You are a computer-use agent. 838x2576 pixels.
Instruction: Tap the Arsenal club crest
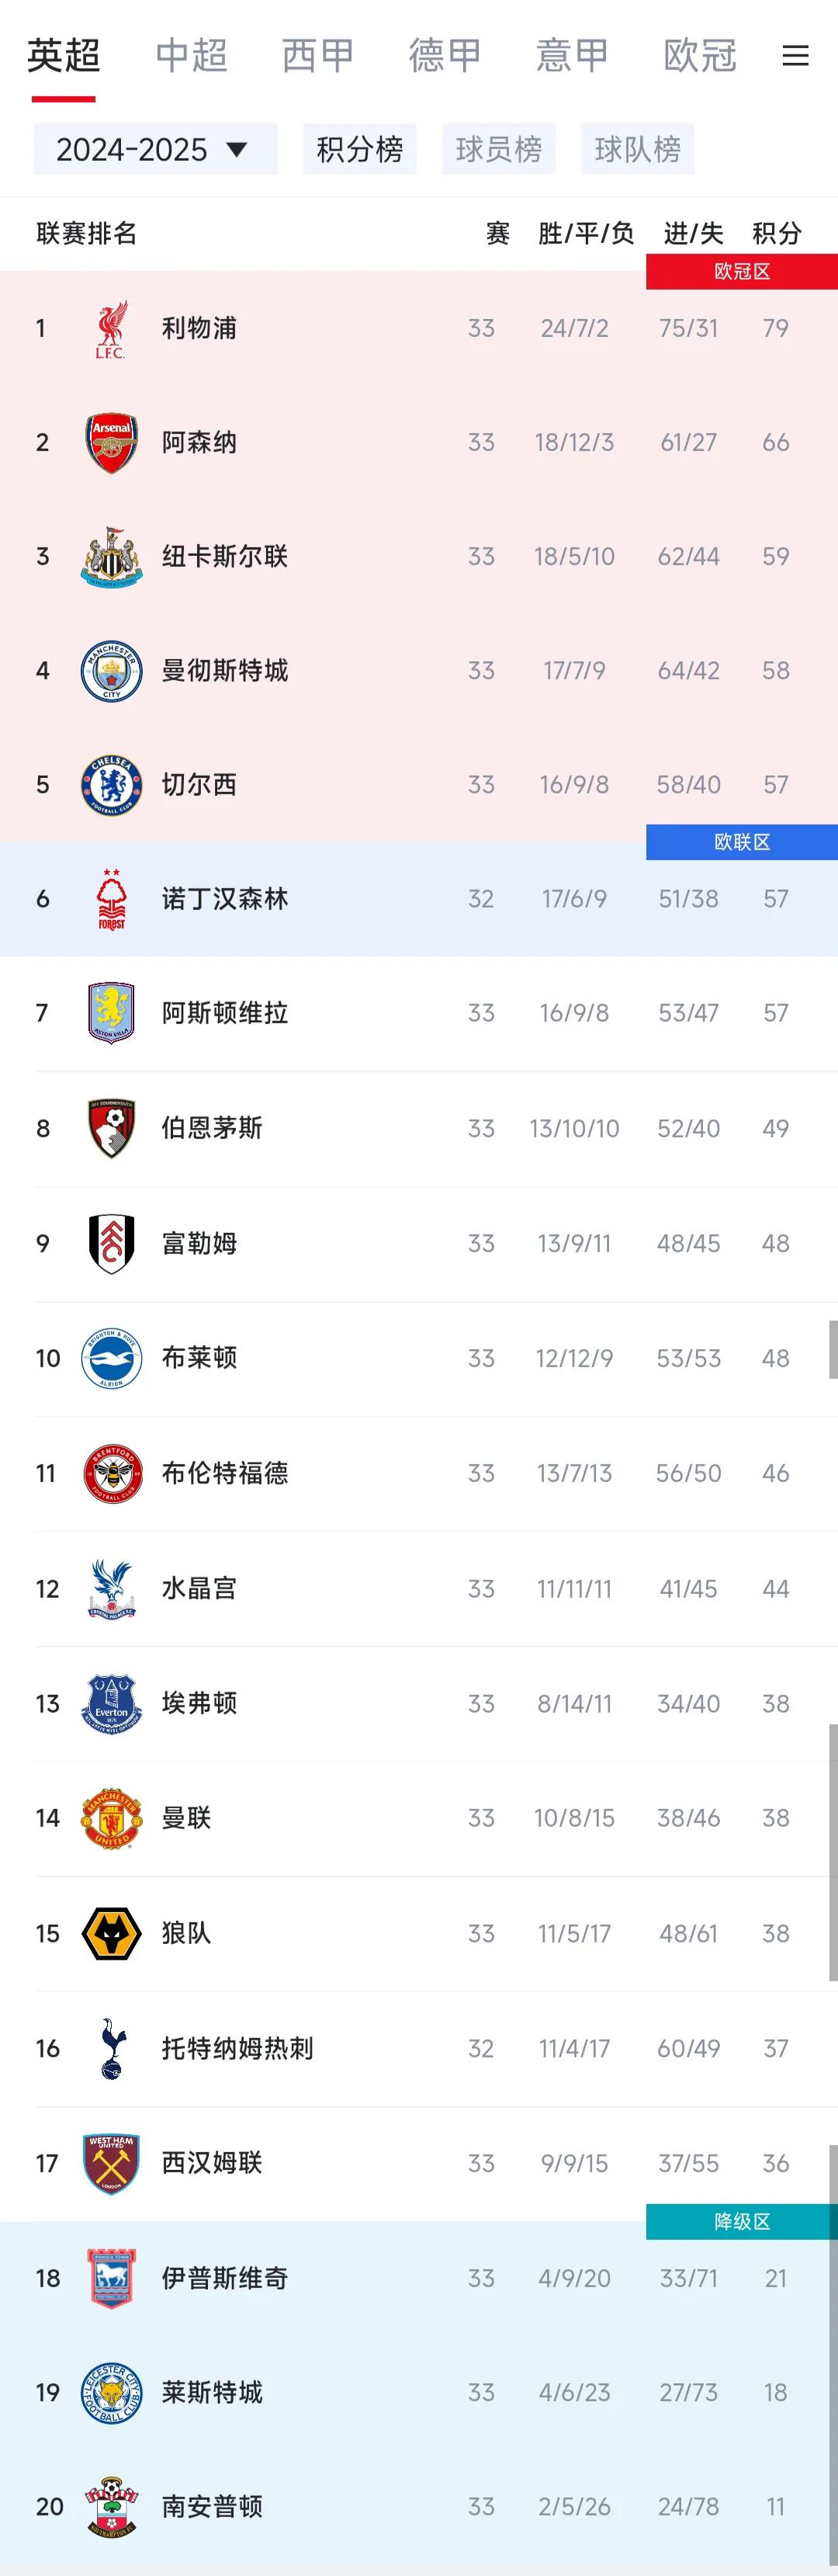111,442
